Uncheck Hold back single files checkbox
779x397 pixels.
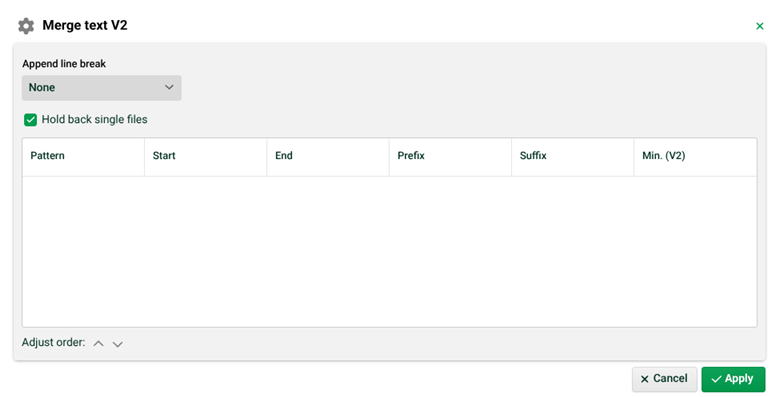[30, 120]
